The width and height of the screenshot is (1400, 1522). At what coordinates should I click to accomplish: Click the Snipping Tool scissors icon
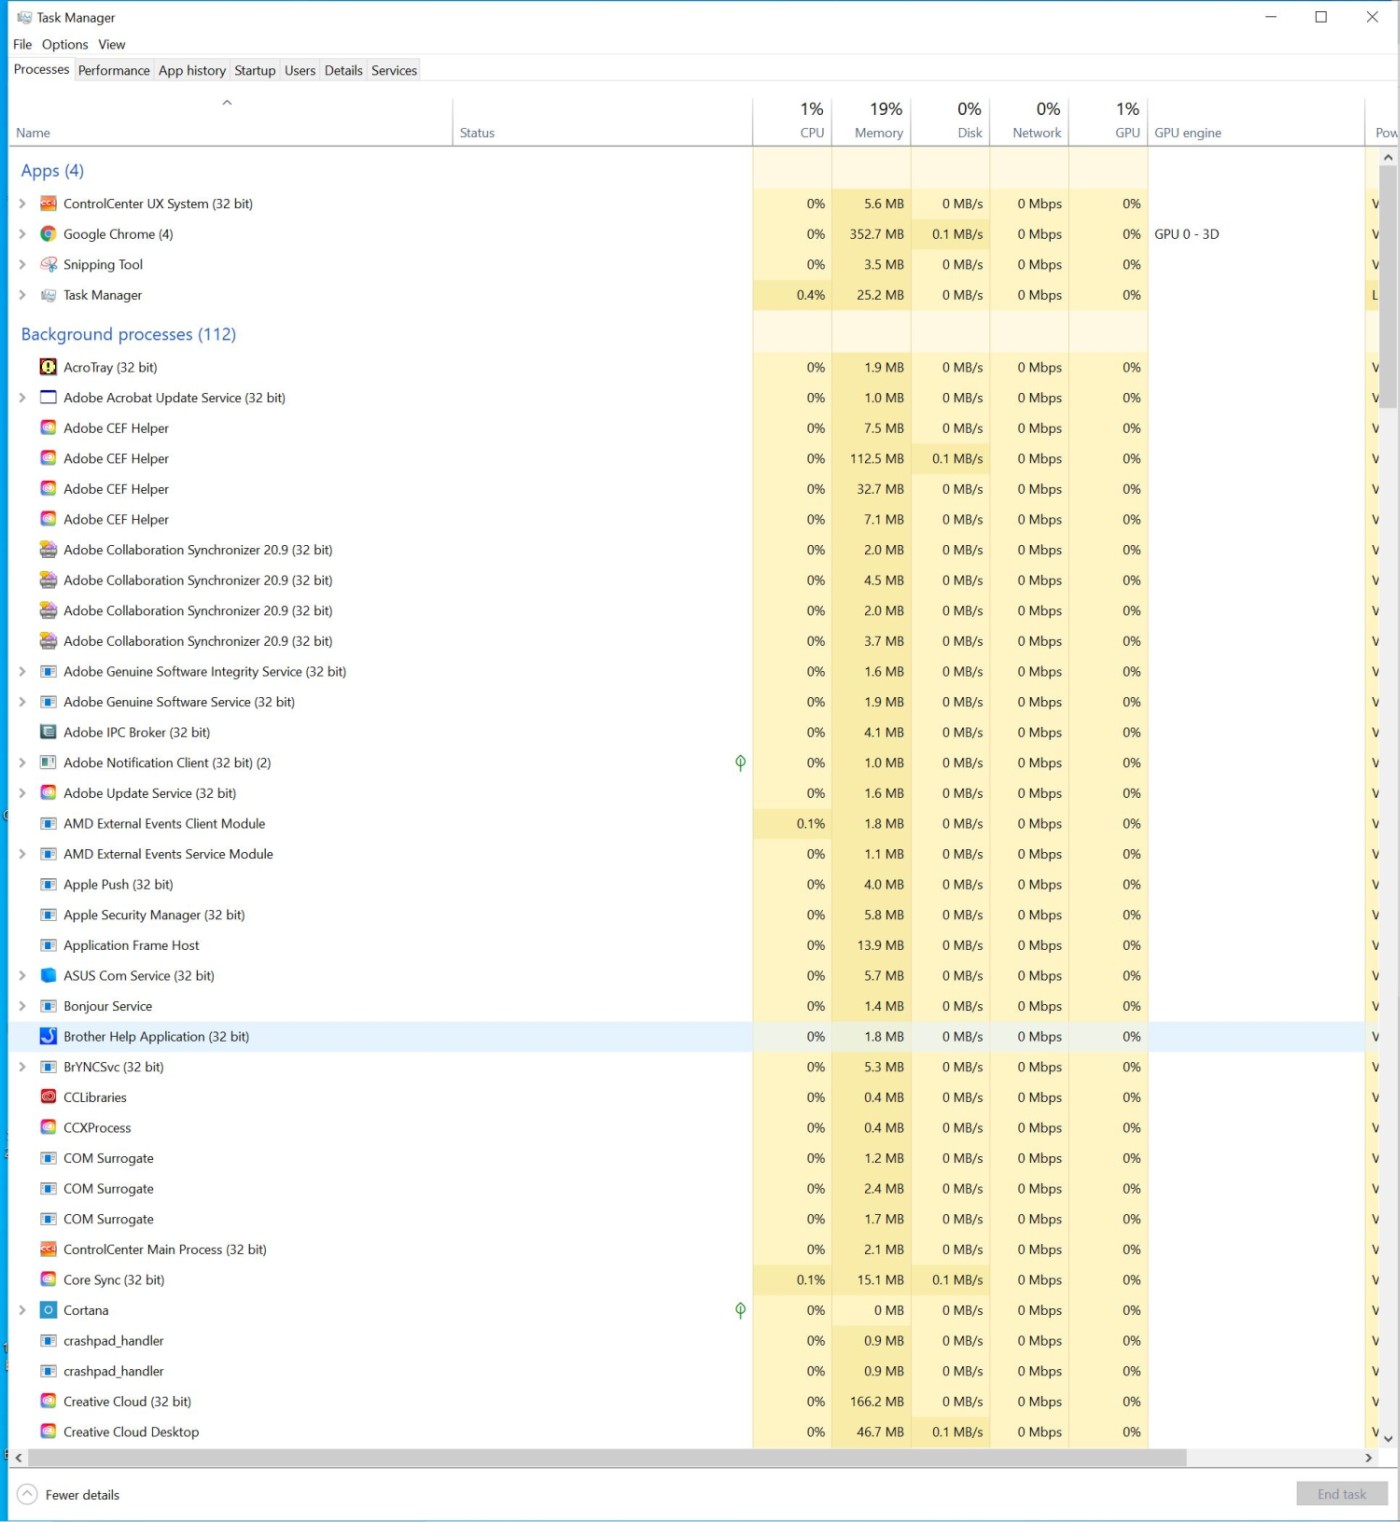coord(47,265)
